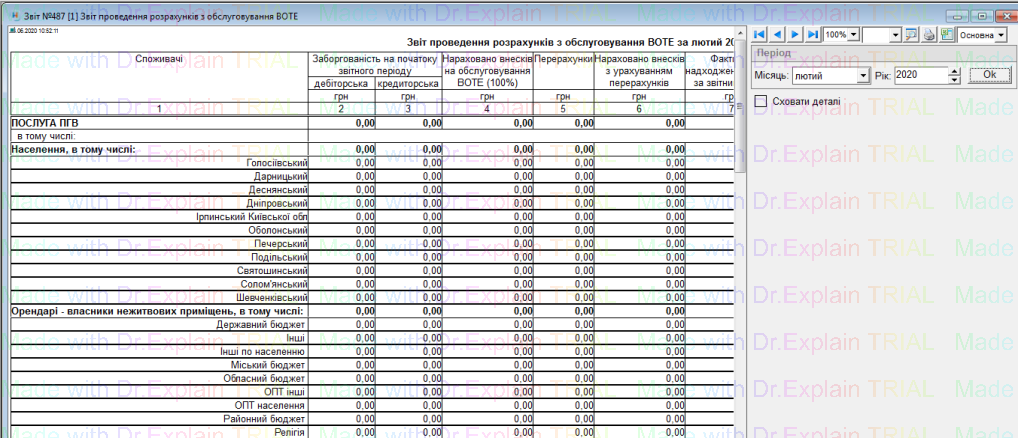
Task: Open the empty toolbar combo box
Action: (895, 35)
